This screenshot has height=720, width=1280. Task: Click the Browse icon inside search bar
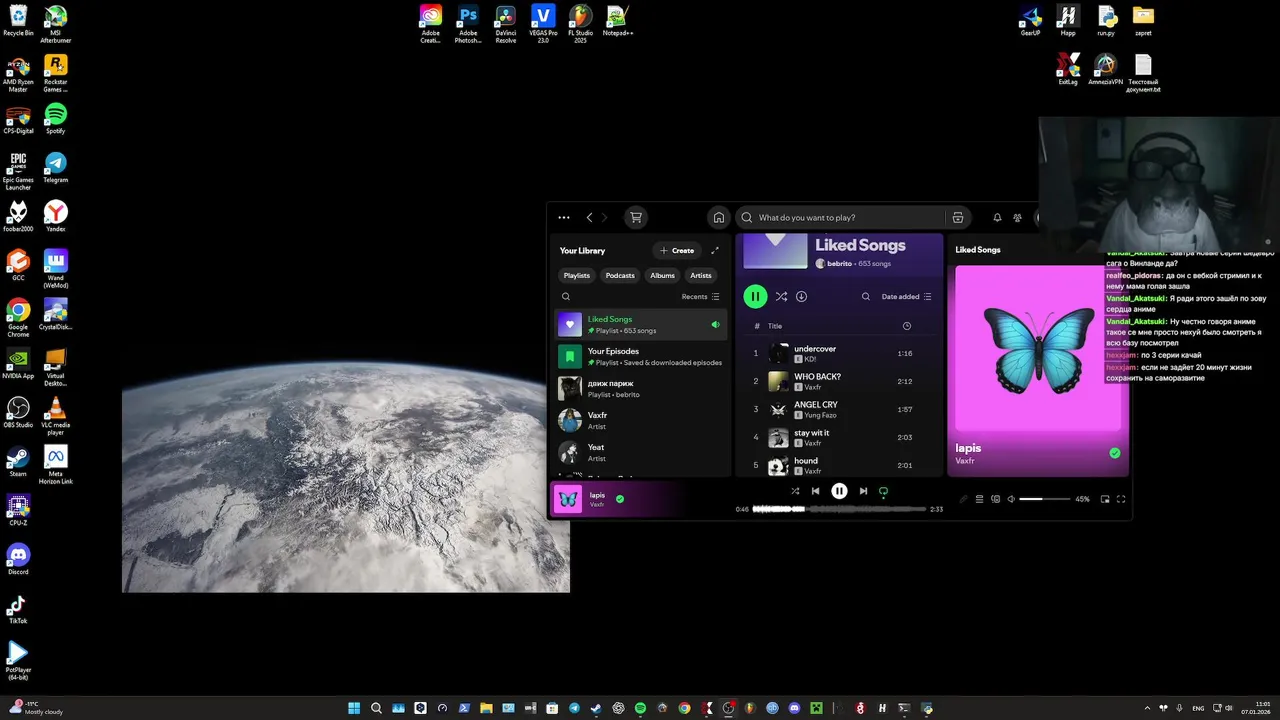[958, 217]
